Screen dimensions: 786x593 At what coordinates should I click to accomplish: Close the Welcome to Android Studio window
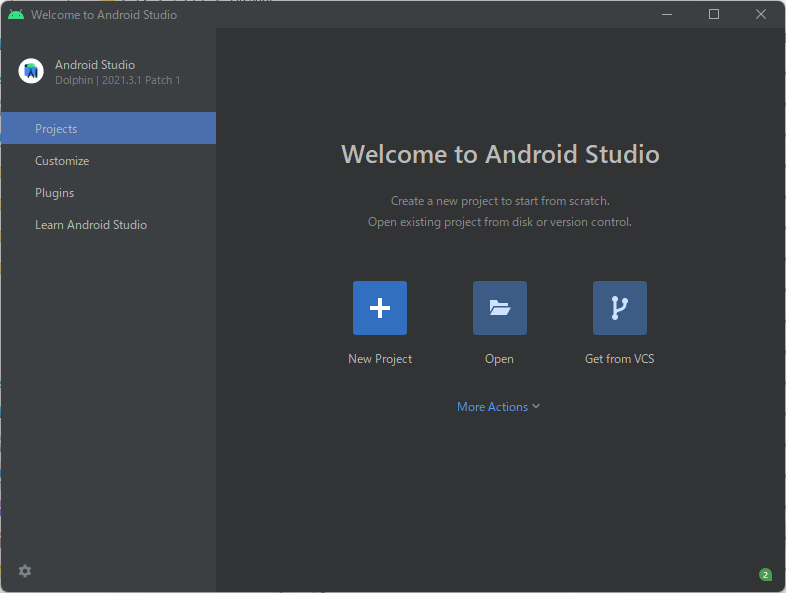tap(761, 14)
